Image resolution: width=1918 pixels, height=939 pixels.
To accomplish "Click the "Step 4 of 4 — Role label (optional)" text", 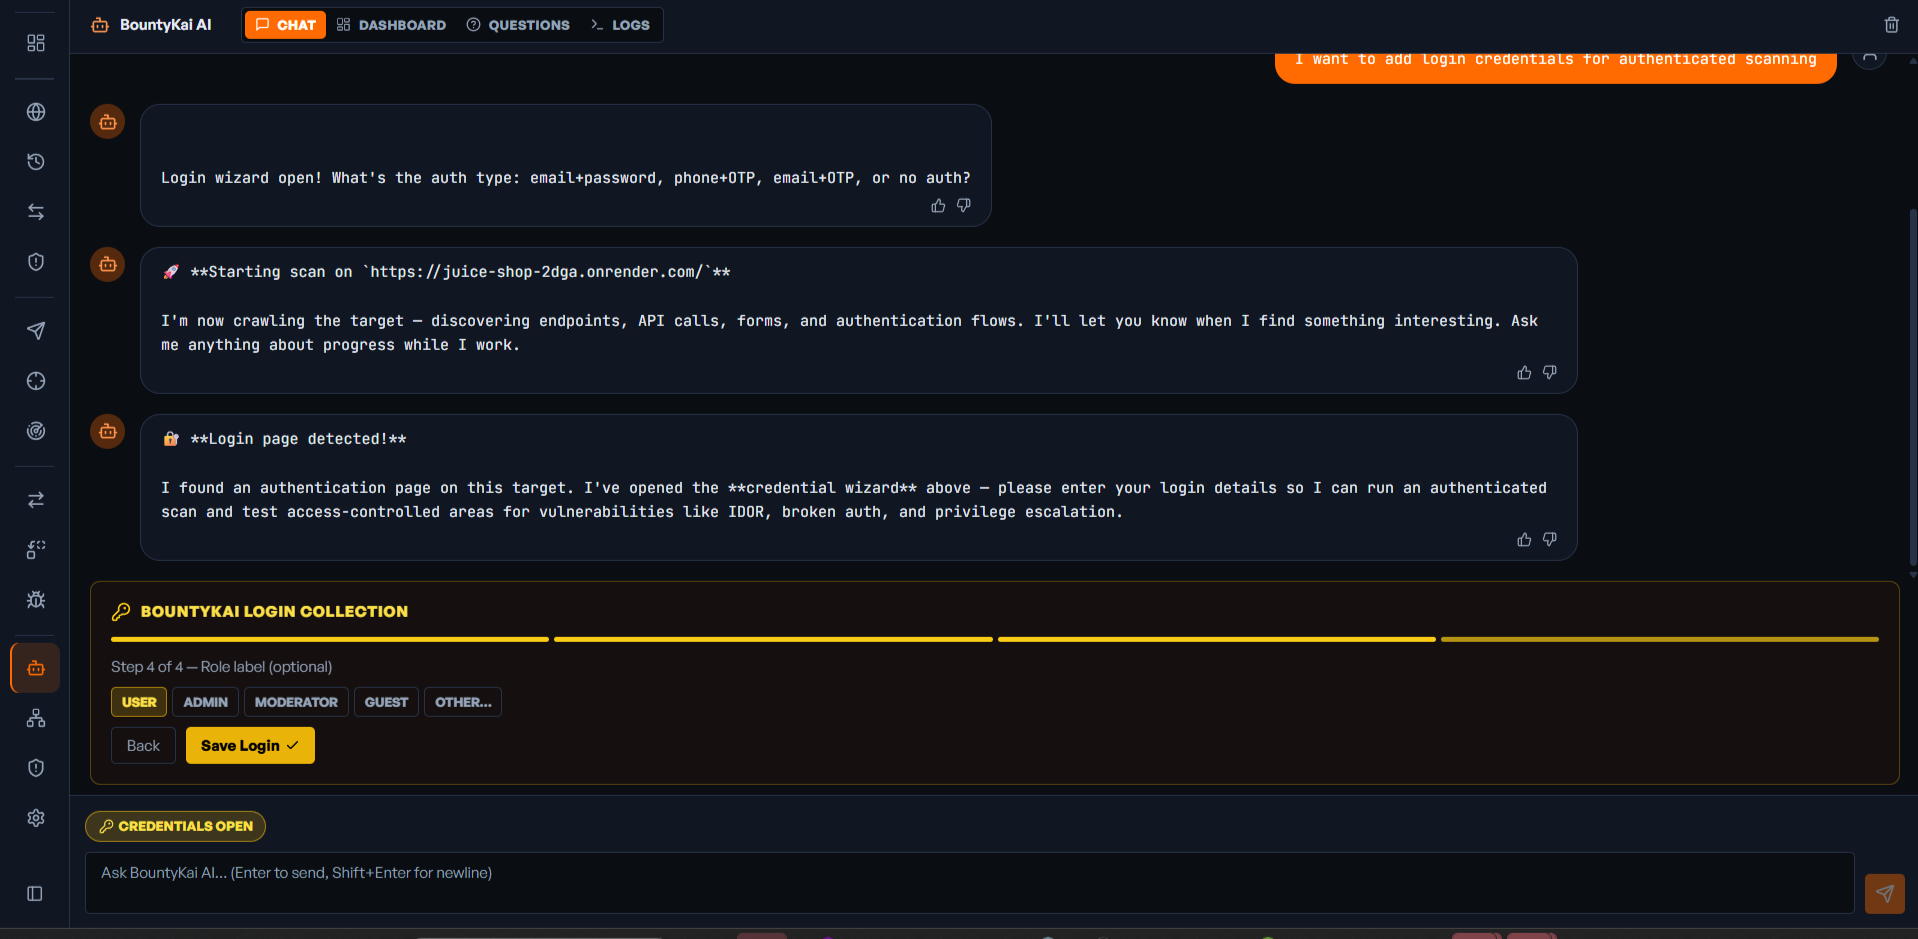I will click(221, 667).
